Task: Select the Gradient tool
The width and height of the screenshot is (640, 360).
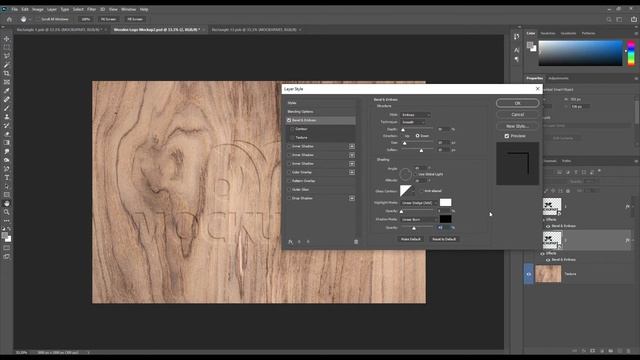Action: pyautogui.click(x=7, y=143)
